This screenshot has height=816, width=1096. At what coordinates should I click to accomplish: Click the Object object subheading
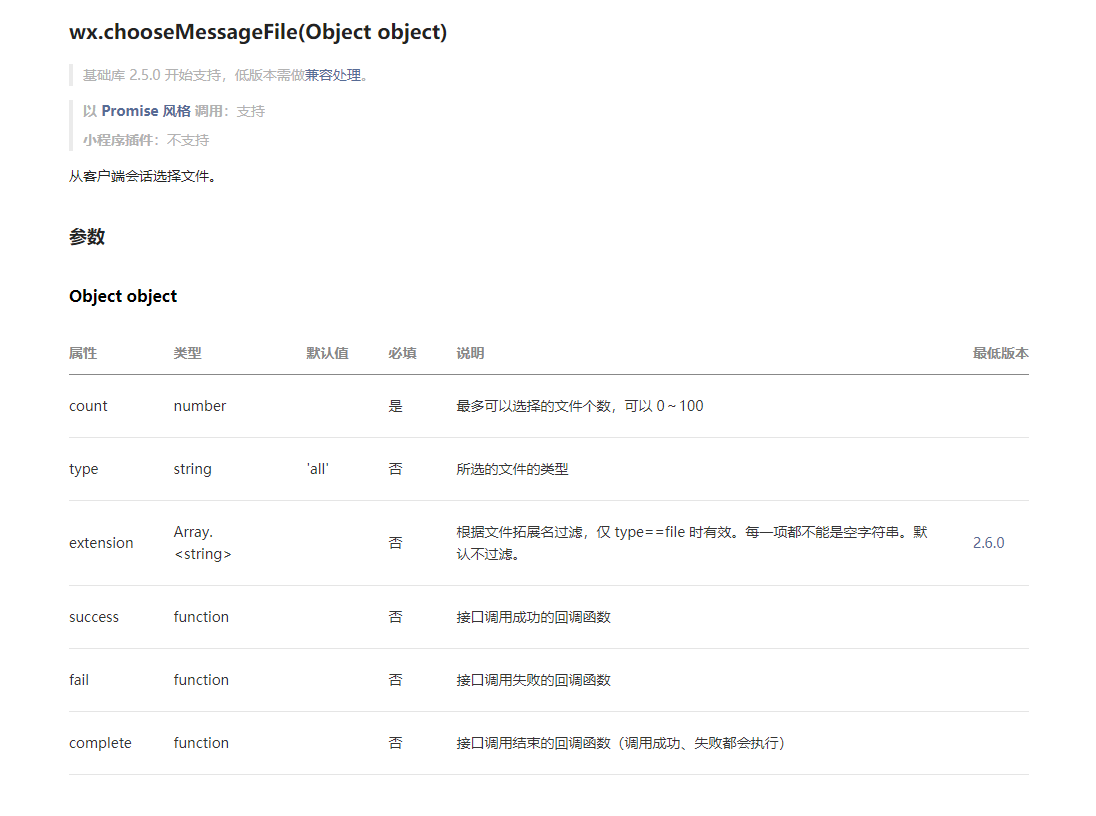(122, 296)
